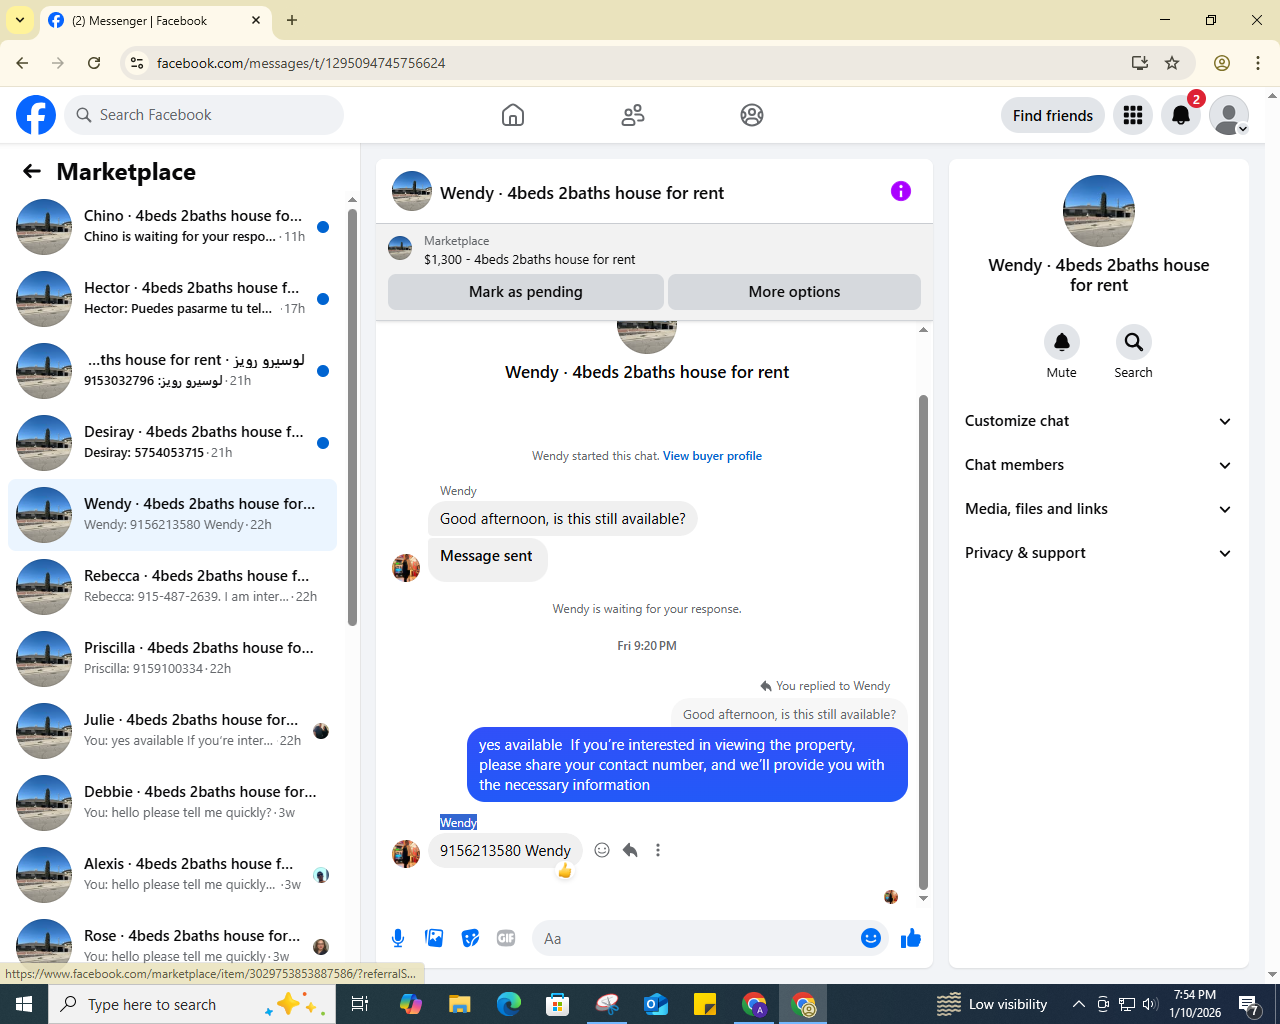Expand Privacy & support section
1280x1024 pixels.
pos(1098,553)
